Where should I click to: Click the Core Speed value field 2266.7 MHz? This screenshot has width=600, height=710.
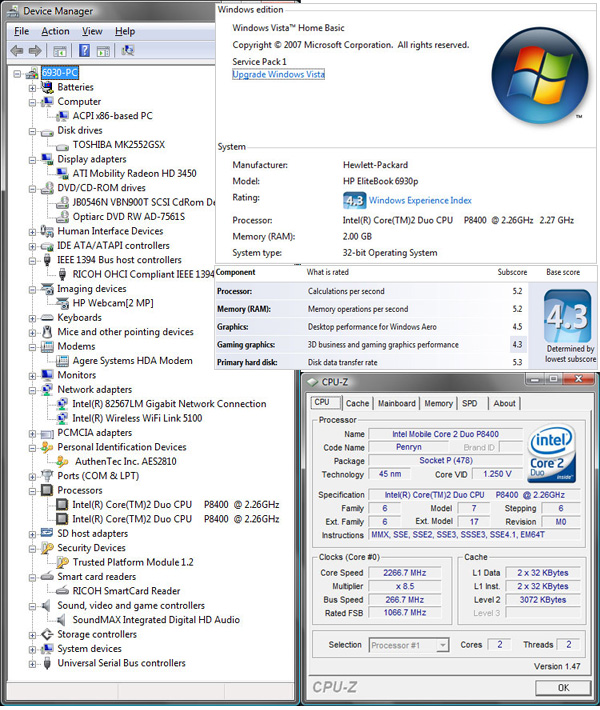[x=404, y=572]
